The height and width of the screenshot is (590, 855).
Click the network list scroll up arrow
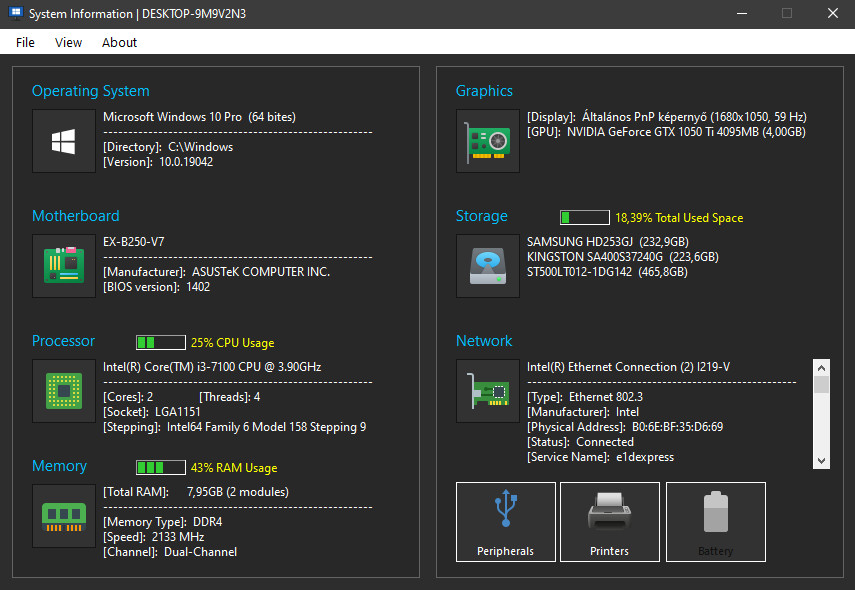click(x=821, y=368)
